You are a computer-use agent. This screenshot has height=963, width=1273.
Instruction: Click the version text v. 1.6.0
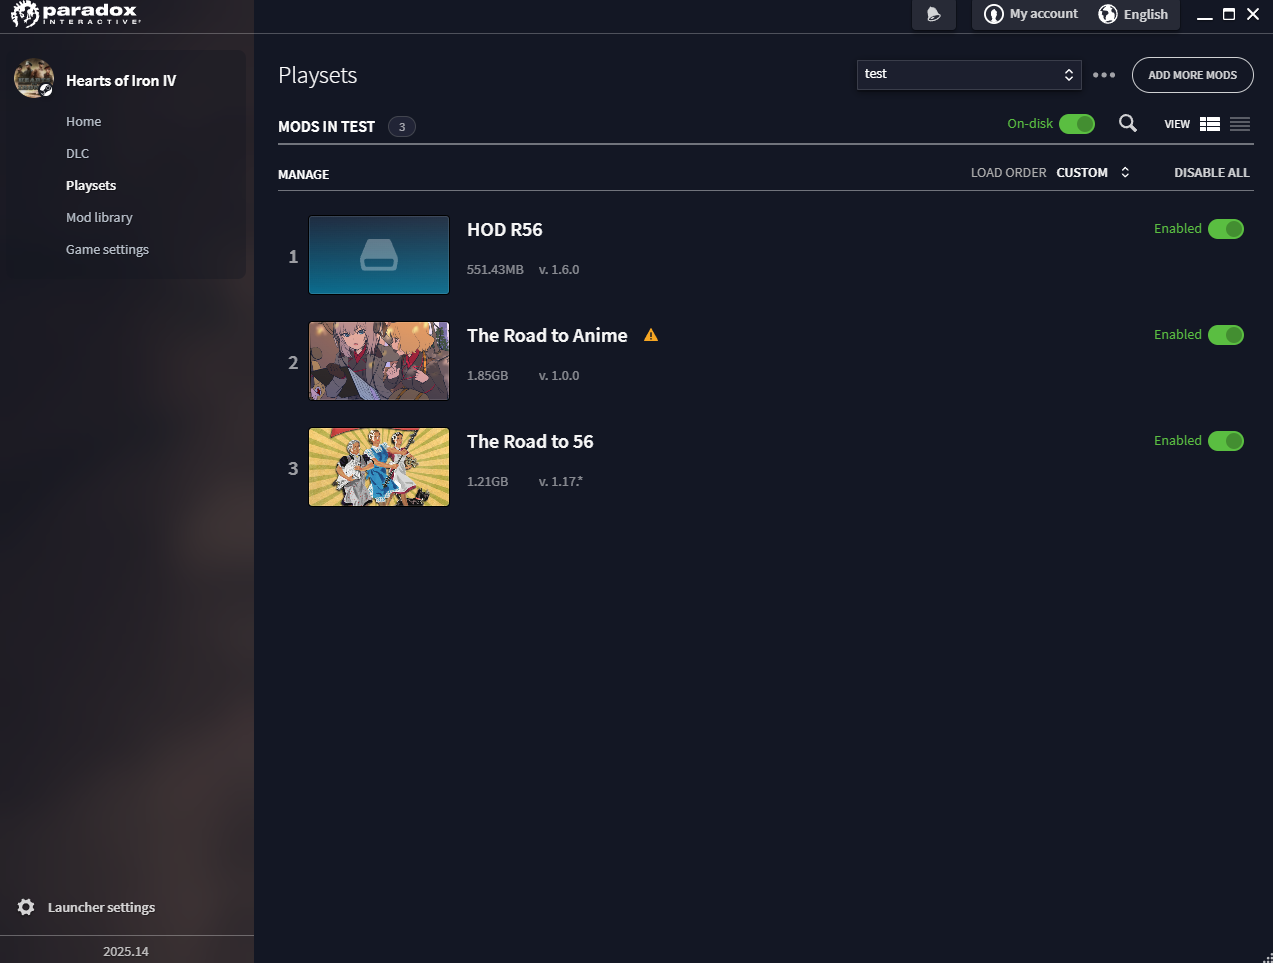point(559,270)
